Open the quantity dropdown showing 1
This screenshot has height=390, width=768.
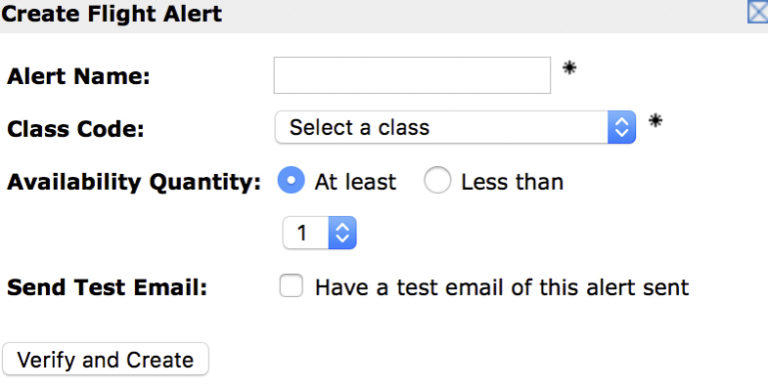pos(320,233)
